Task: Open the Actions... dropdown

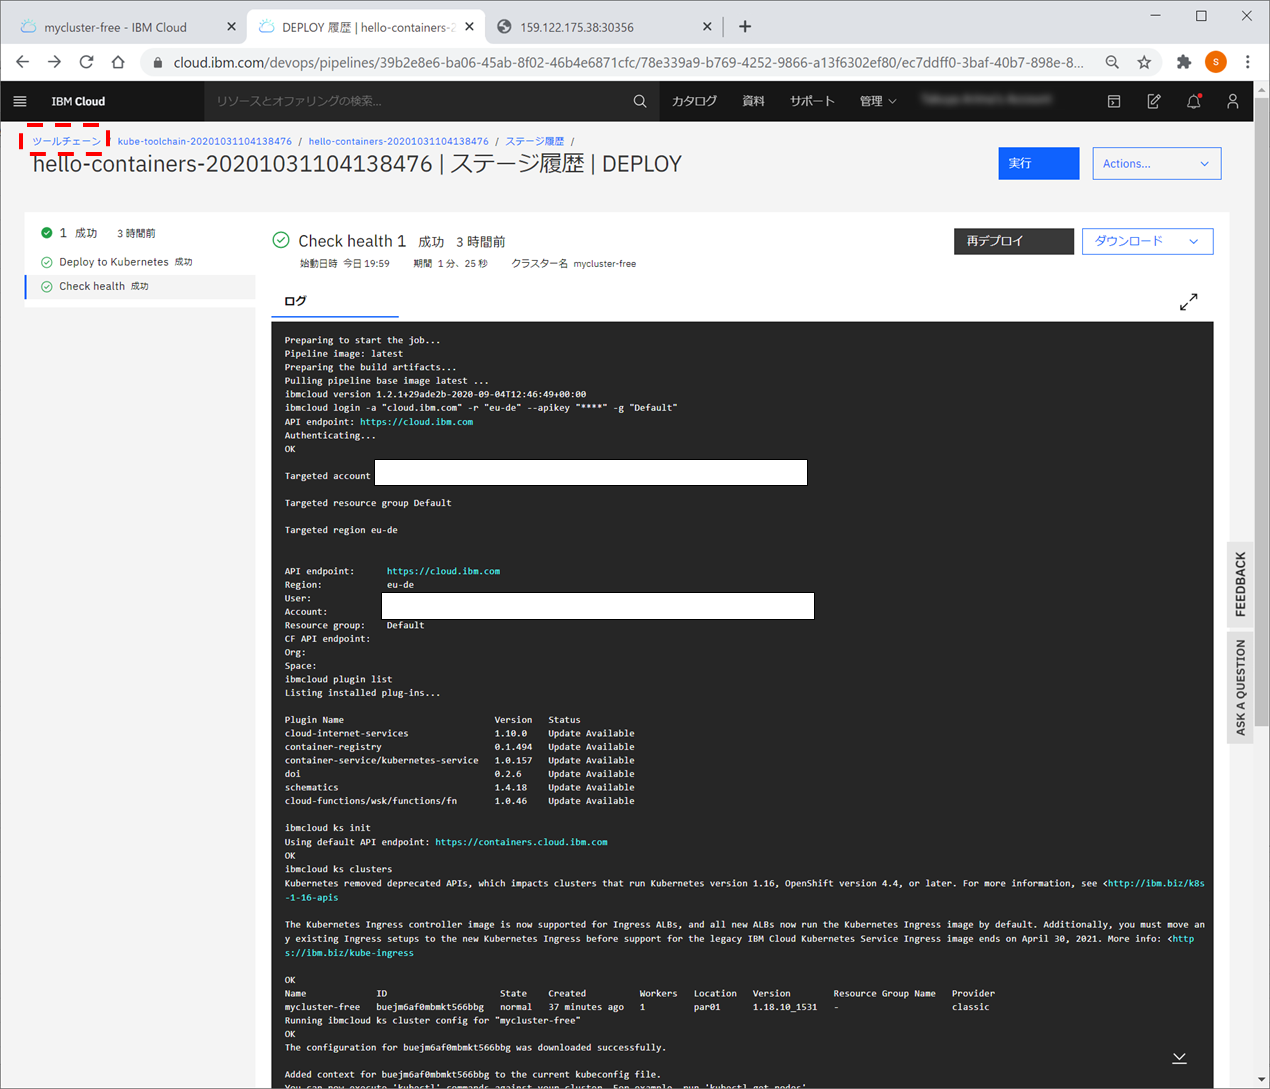Action: [1157, 164]
